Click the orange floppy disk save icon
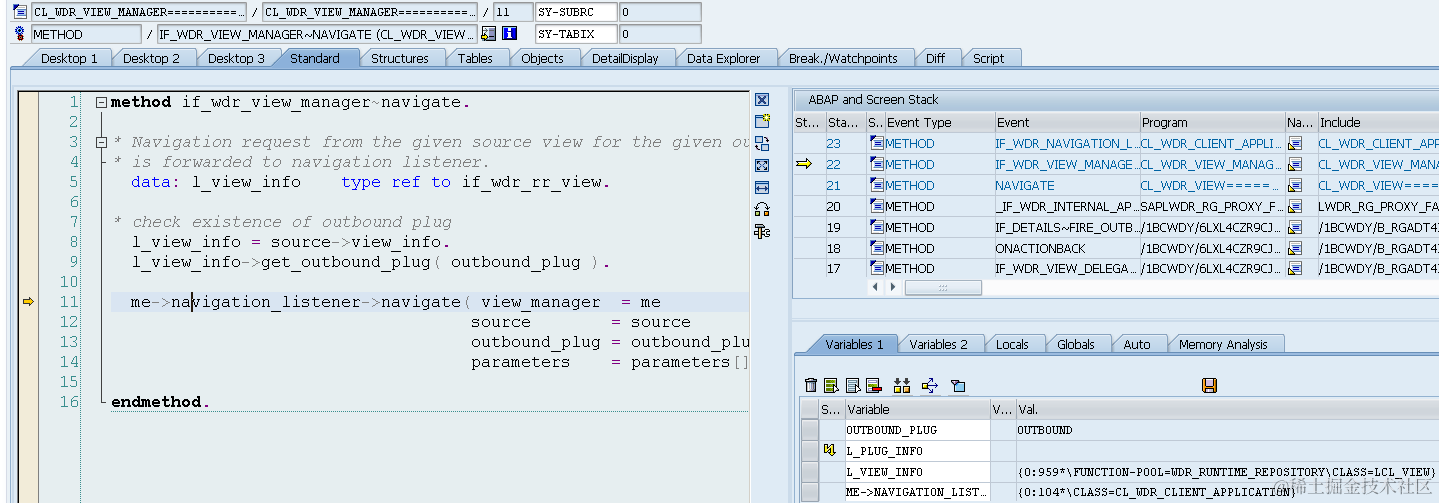Viewport: 1439px width, 503px height. (1209, 385)
